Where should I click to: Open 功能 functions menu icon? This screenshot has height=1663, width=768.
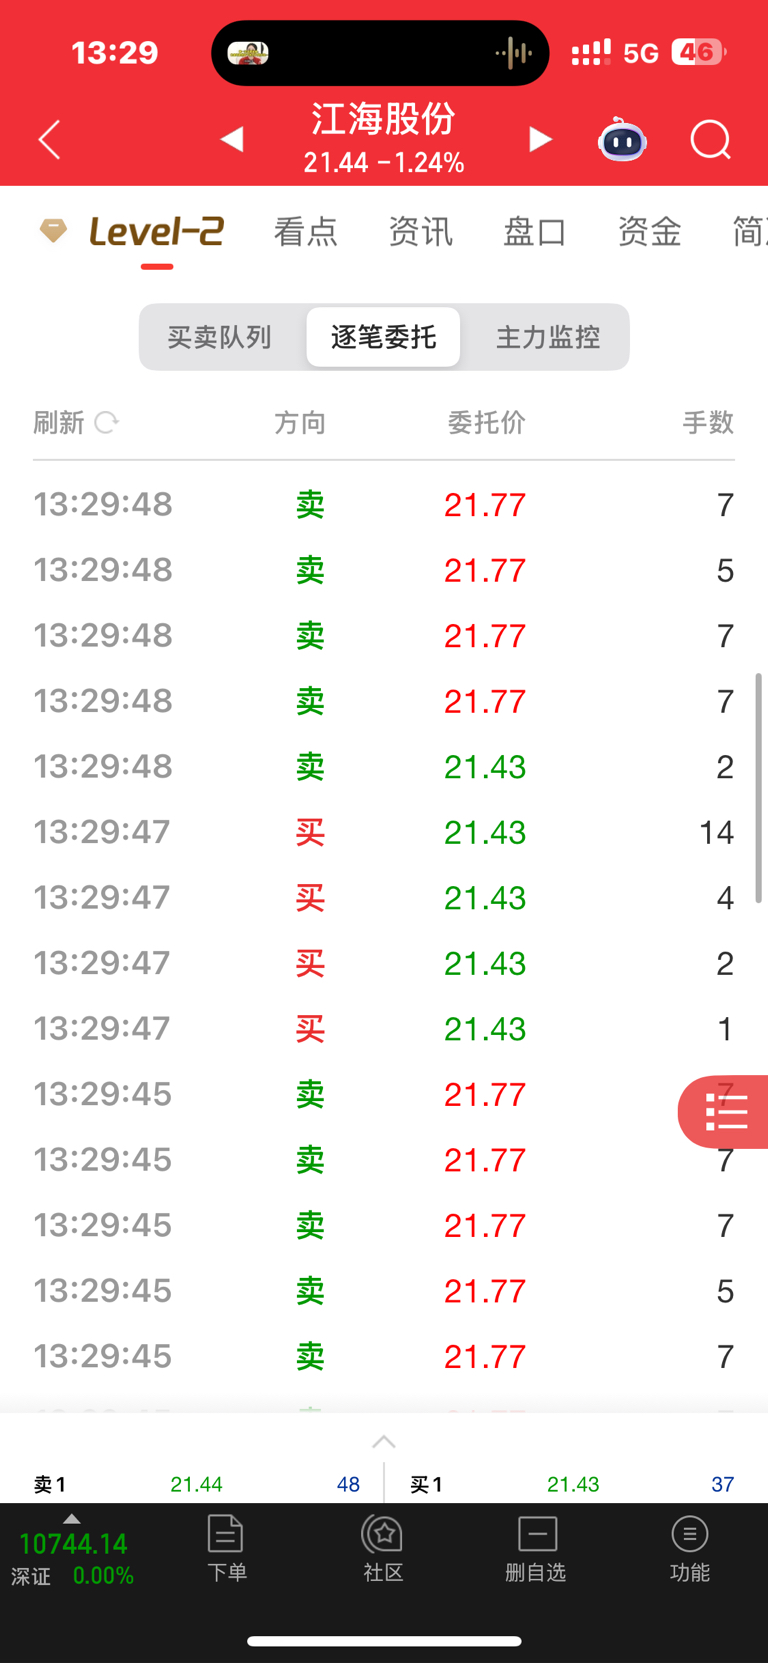(x=690, y=1548)
